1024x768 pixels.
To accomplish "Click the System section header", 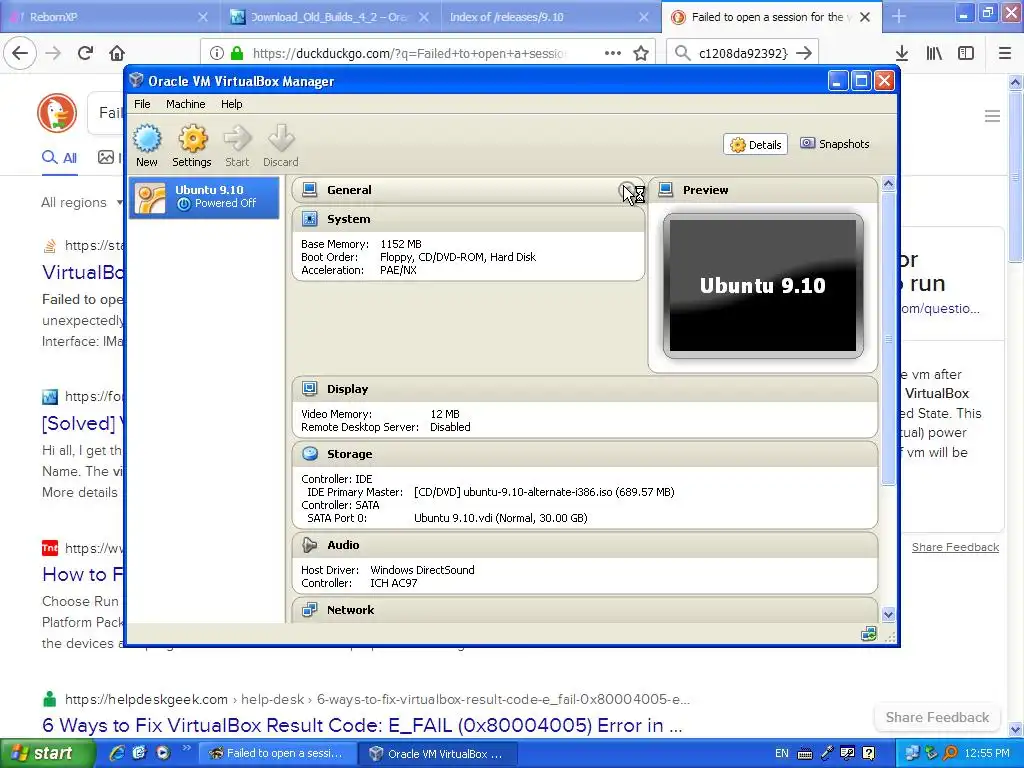I will 468,219.
